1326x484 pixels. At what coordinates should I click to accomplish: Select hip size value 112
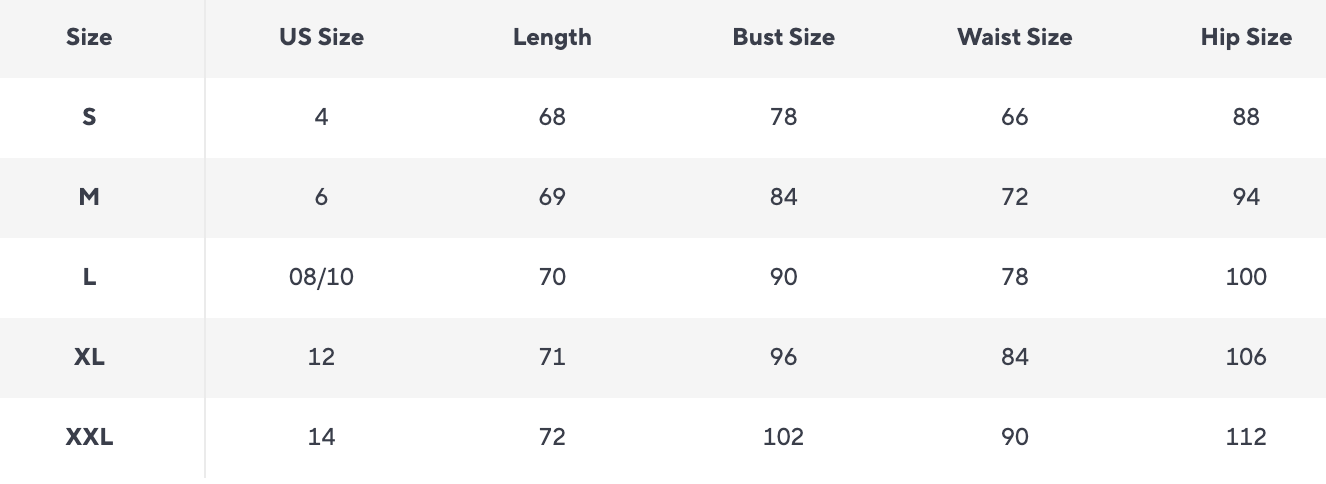pos(1246,437)
